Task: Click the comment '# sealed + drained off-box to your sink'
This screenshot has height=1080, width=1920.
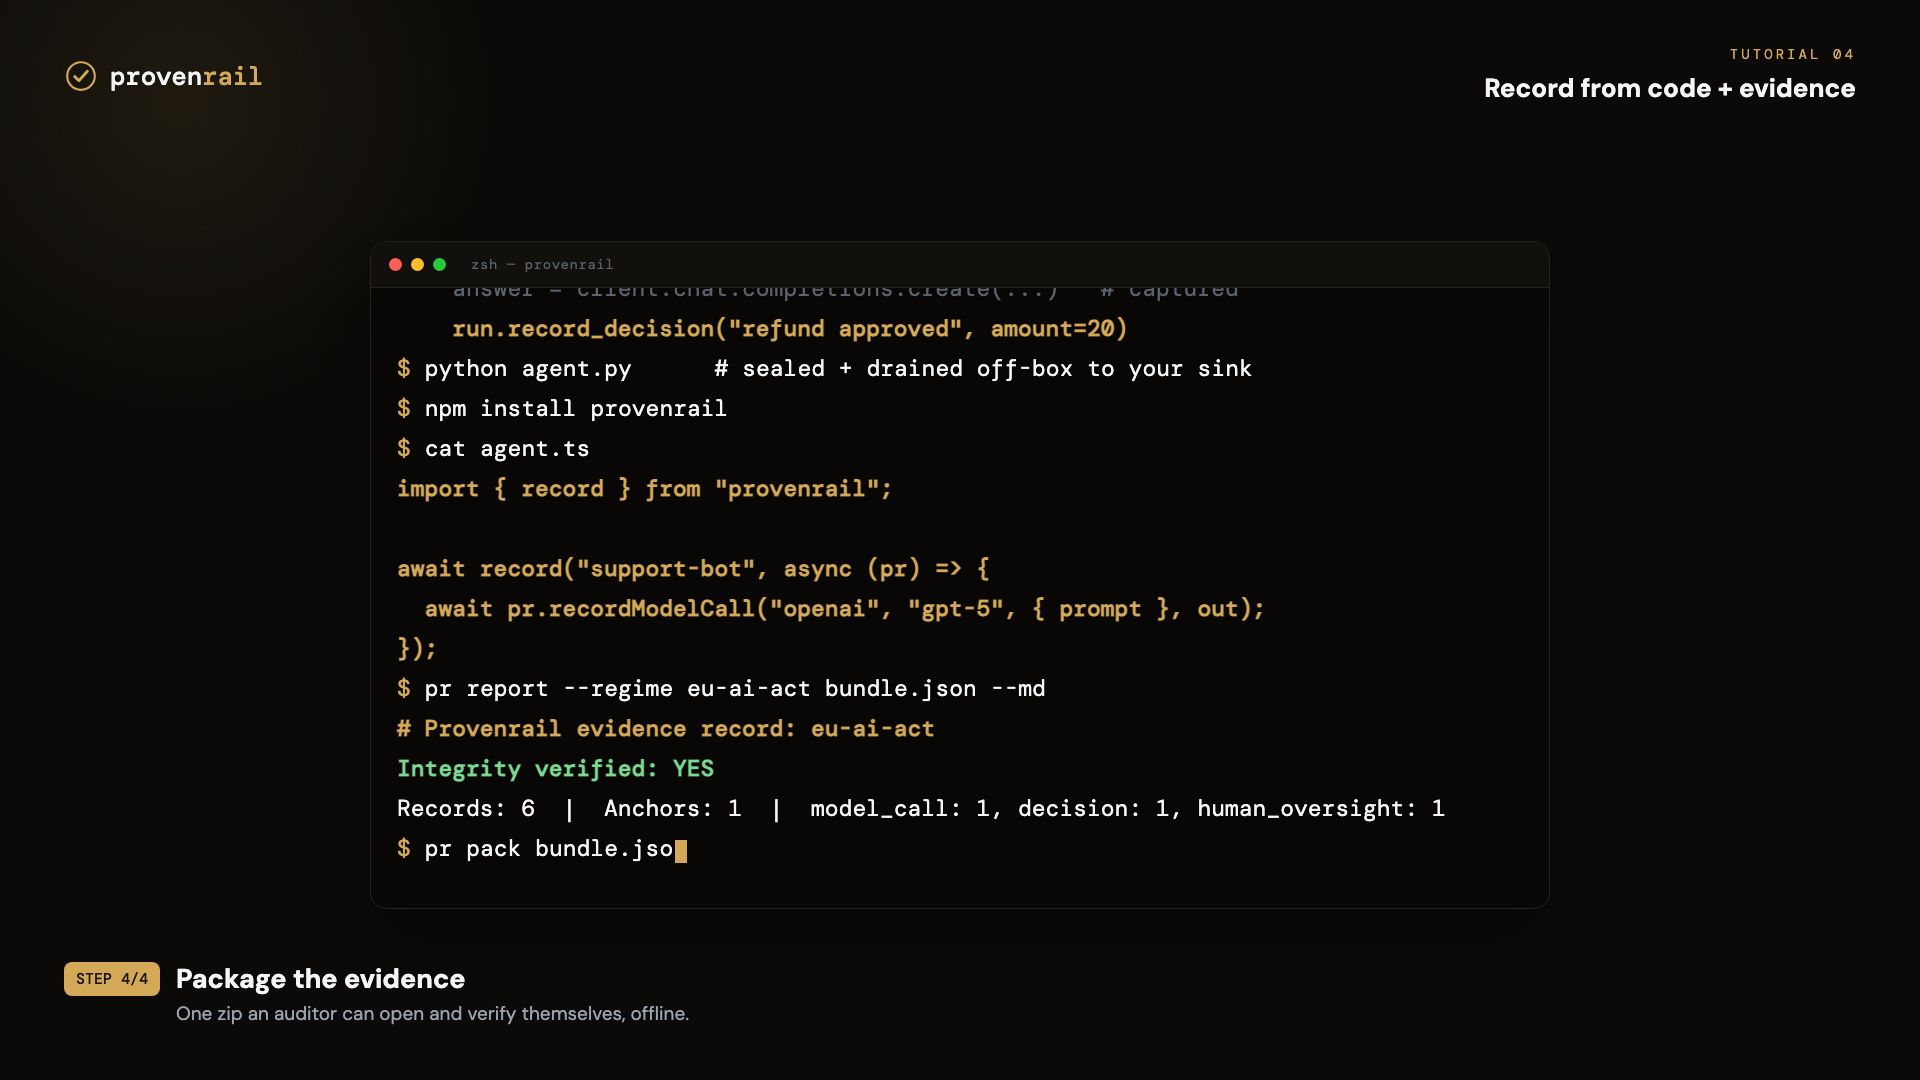Action: click(x=983, y=369)
